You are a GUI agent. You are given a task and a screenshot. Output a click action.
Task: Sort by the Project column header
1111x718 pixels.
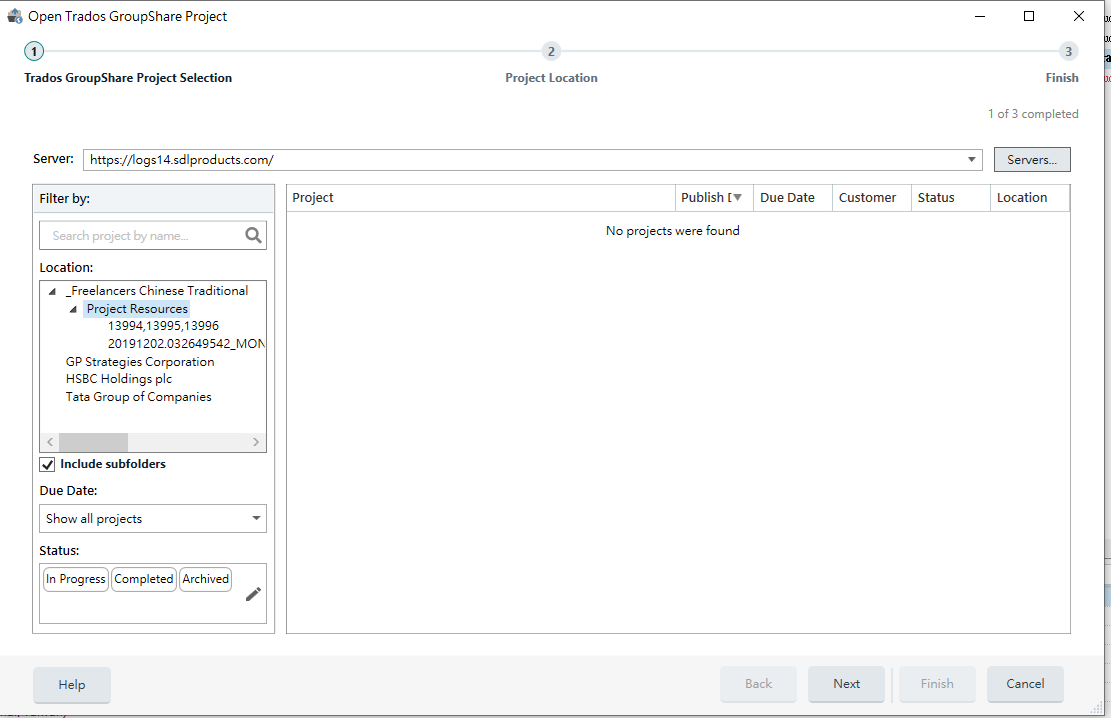(x=481, y=198)
